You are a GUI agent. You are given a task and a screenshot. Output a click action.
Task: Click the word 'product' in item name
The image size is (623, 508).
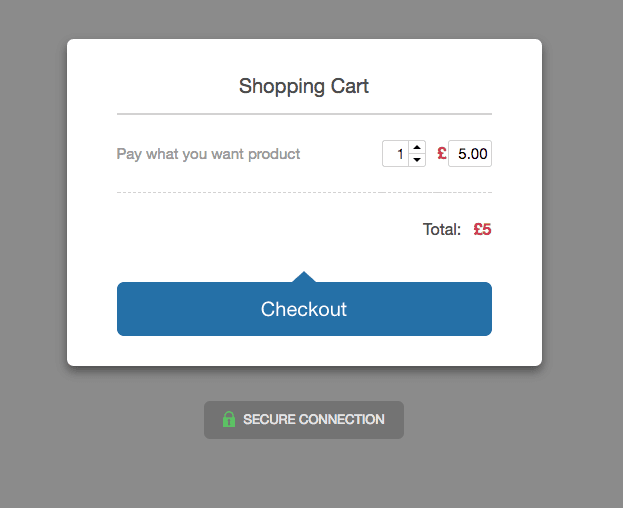point(274,154)
